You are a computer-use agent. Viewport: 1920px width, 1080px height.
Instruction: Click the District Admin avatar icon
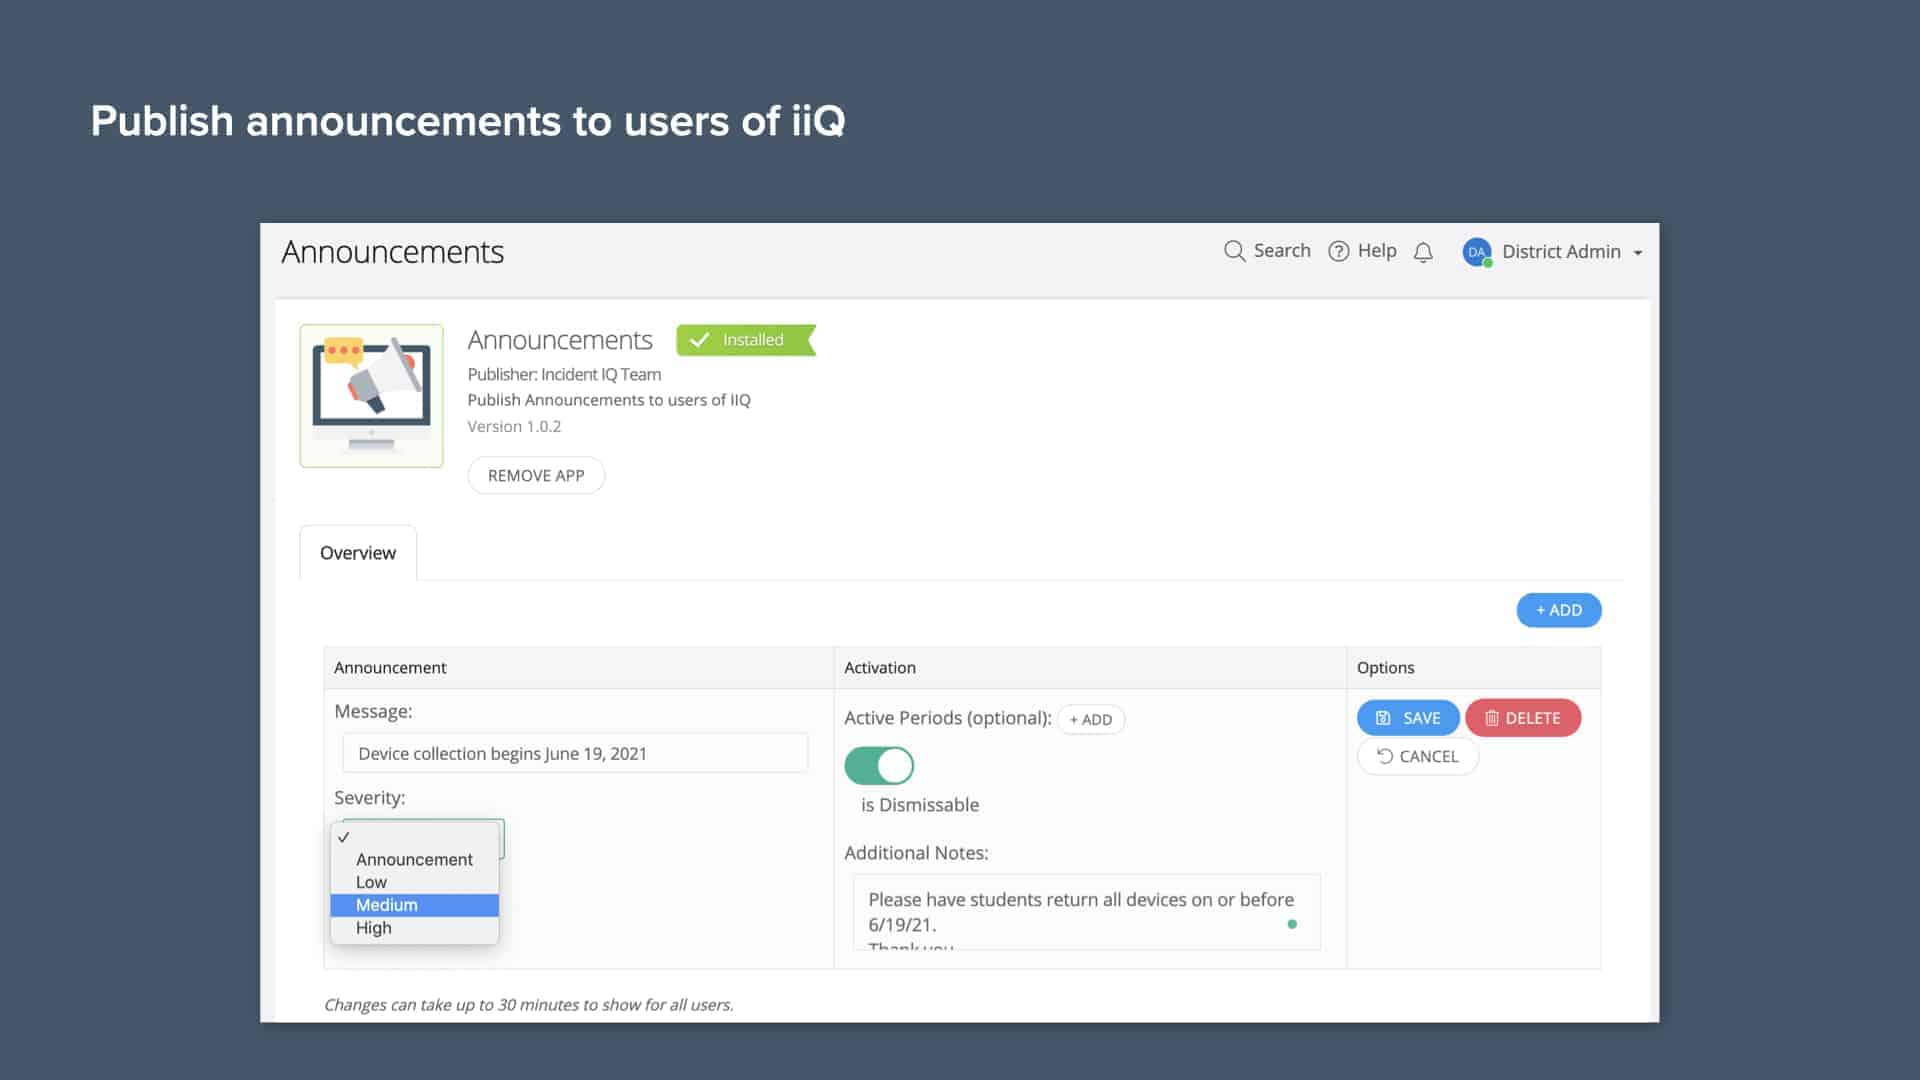(x=1477, y=252)
